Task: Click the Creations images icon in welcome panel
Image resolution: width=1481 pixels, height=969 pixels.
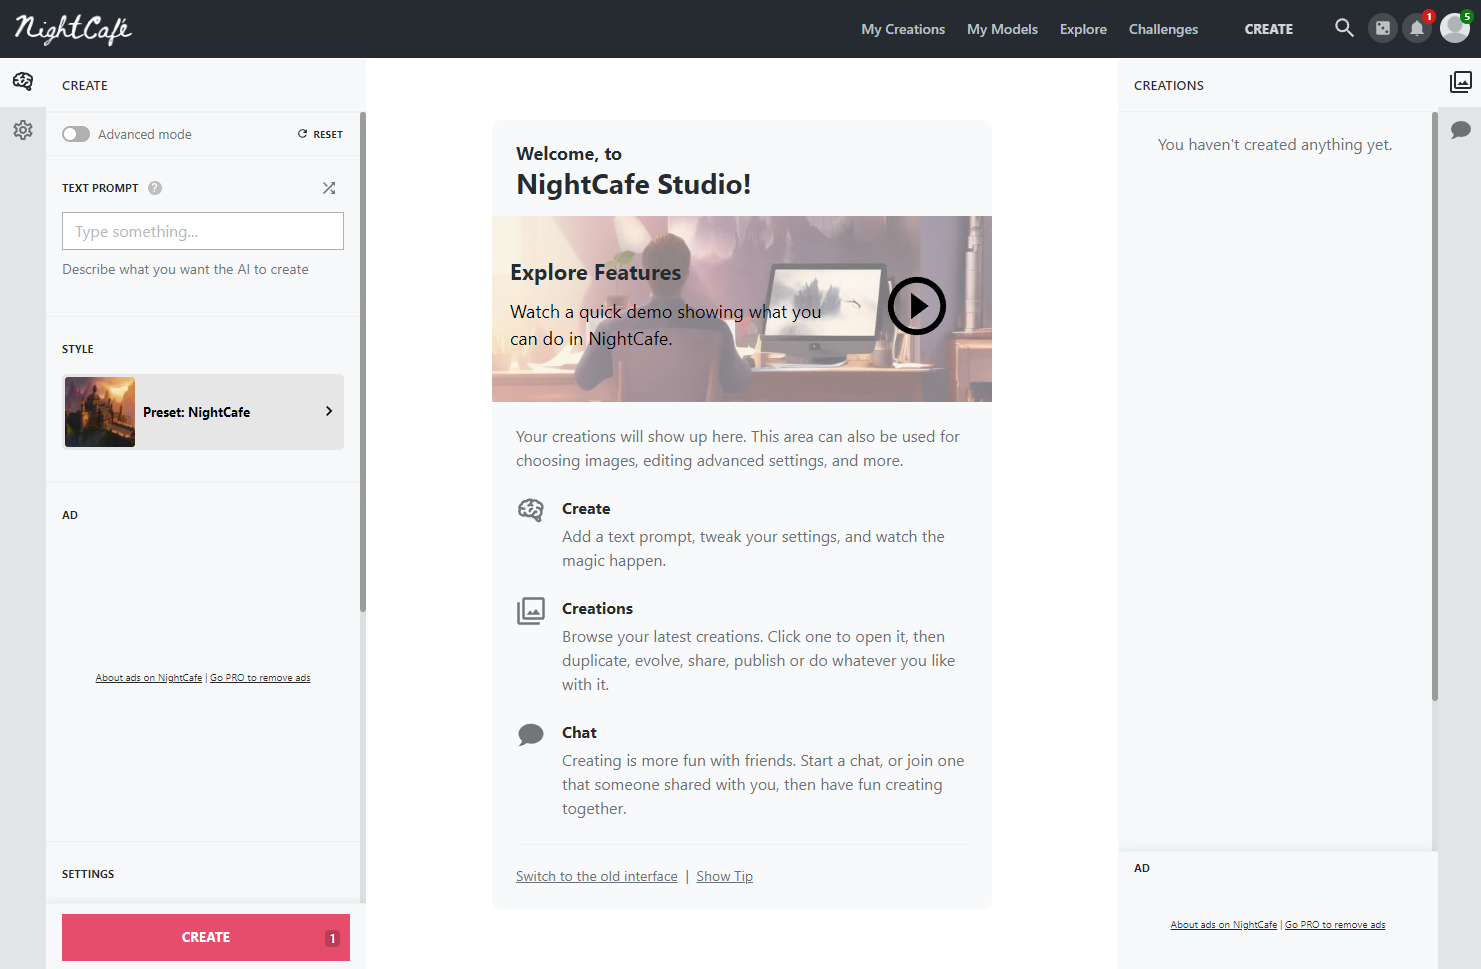Action: coord(531,611)
